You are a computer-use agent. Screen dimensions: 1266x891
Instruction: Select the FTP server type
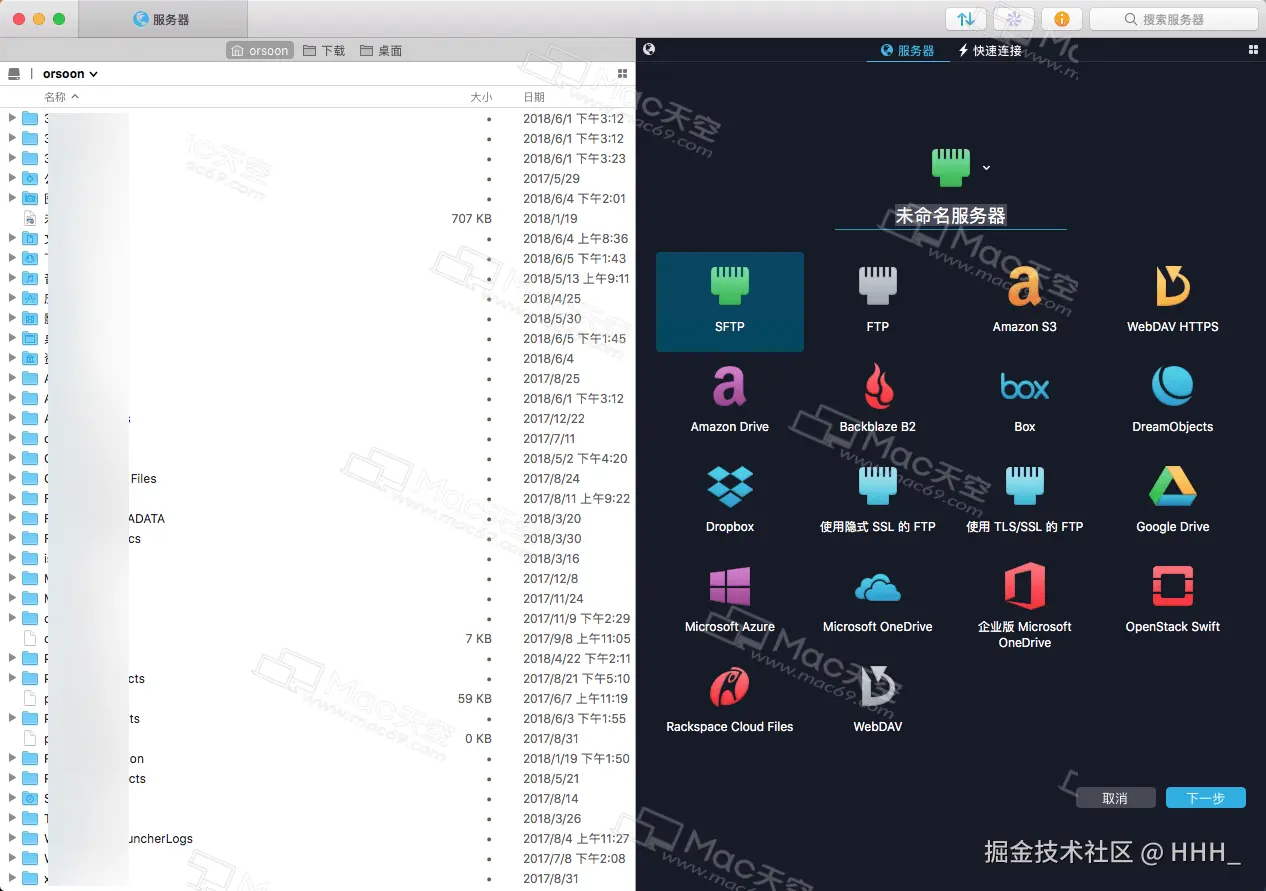pyautogui.click(x=877, y=301)
